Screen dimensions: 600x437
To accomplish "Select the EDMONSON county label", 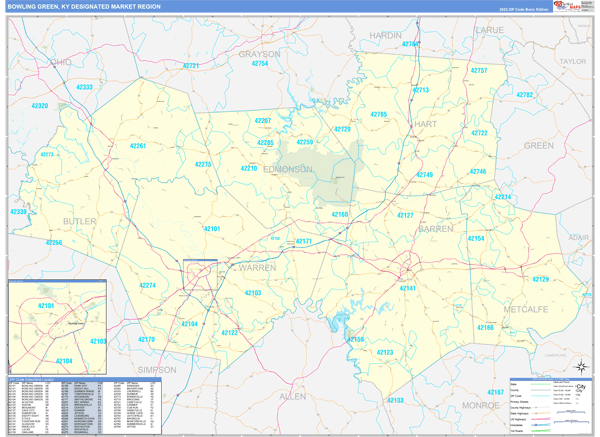I will (288, 169).
